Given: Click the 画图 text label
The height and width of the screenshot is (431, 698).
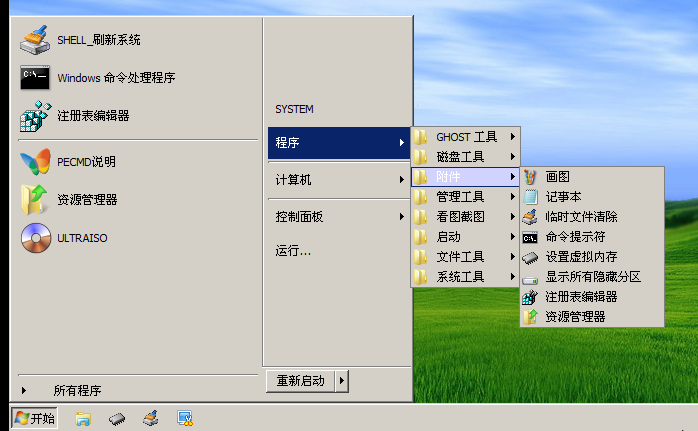Looking at the screenshot, I should point(558,177).
